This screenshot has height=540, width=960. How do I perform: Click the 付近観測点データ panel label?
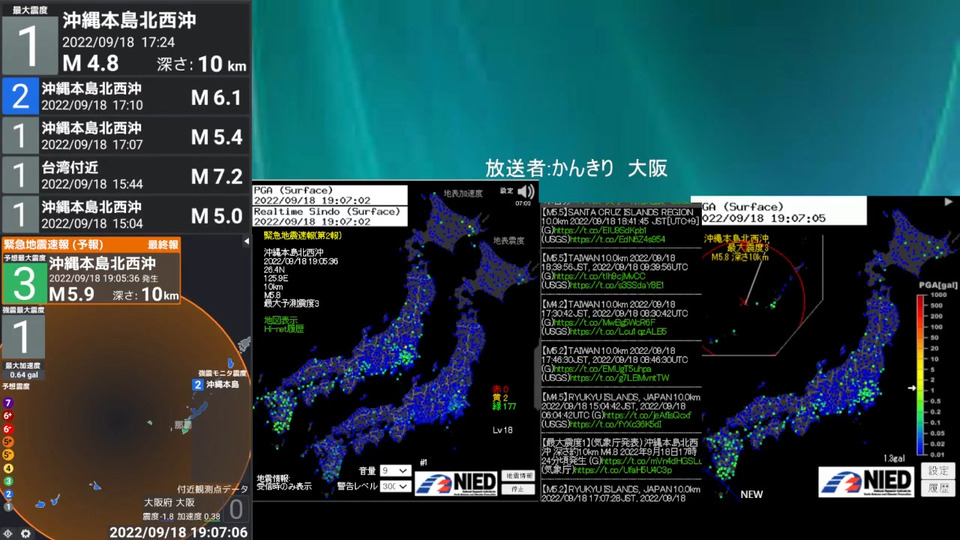pos(212,489)
